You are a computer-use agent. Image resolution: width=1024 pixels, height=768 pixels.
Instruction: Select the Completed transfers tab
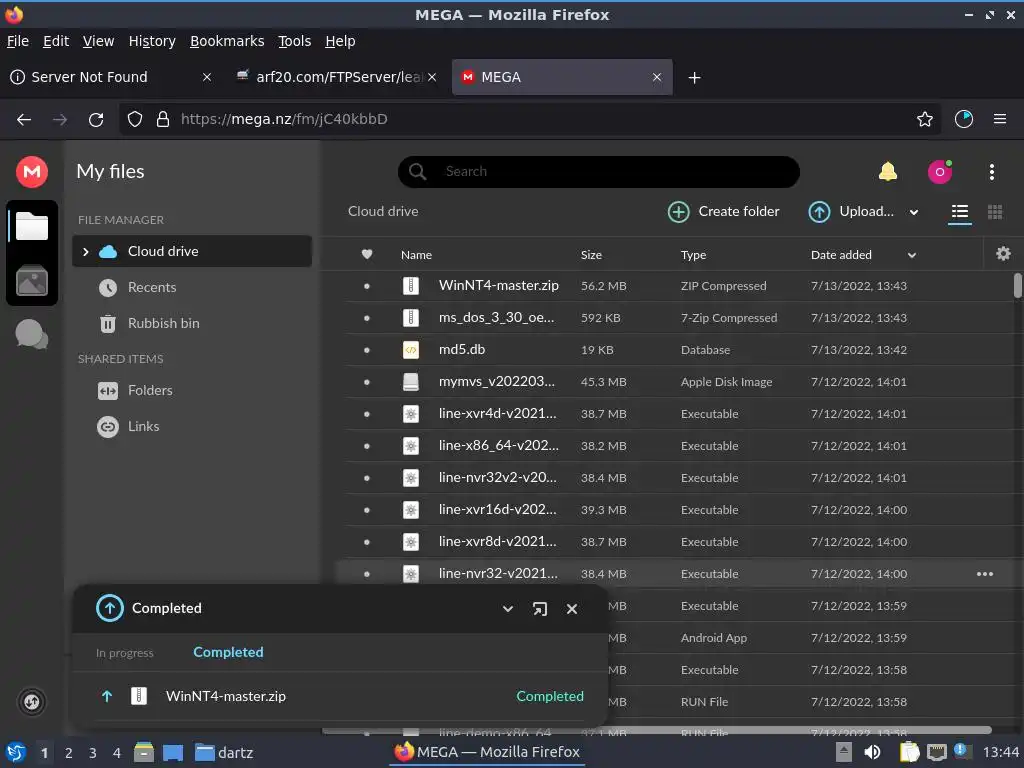(228, 652)
